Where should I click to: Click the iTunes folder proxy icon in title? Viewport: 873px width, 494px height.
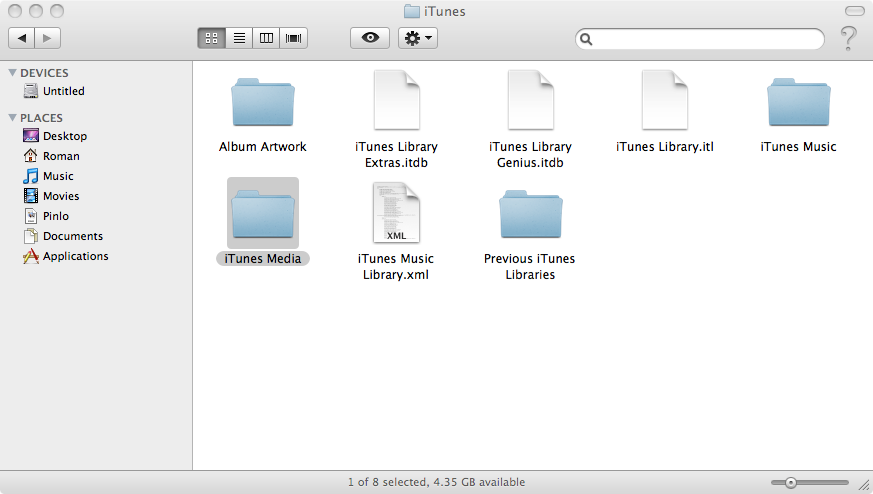(x=411, y=11)
